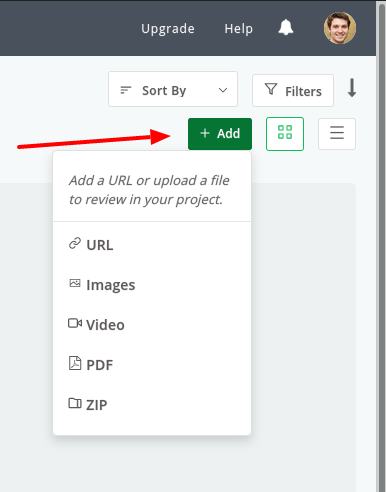Image resolution: width=386 pixels, height=492 pixels.
Task: Choose Images from the Add menu
Action: click(x=152, y=285)
